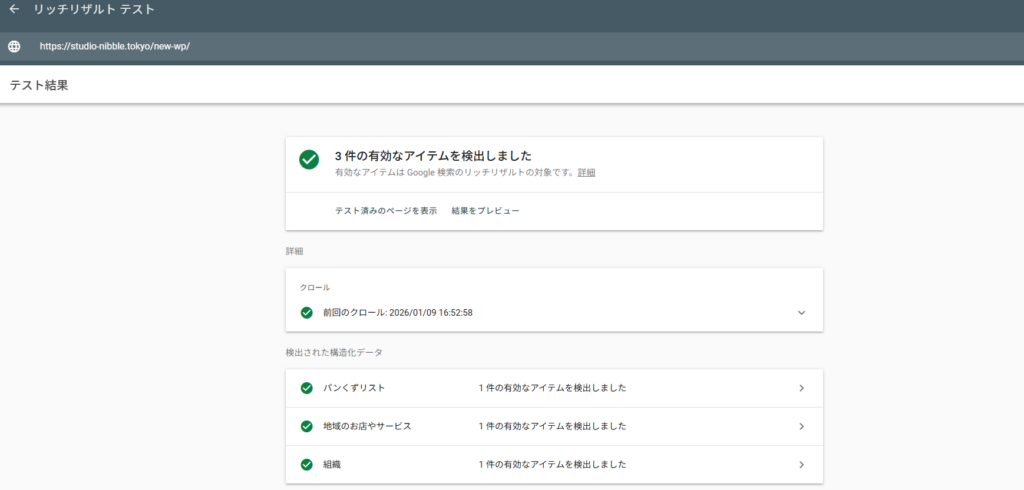Viewport: 1024px width, 490px height.
Task: Click the リッチリザルト テスト title
Action: (95, 10)
